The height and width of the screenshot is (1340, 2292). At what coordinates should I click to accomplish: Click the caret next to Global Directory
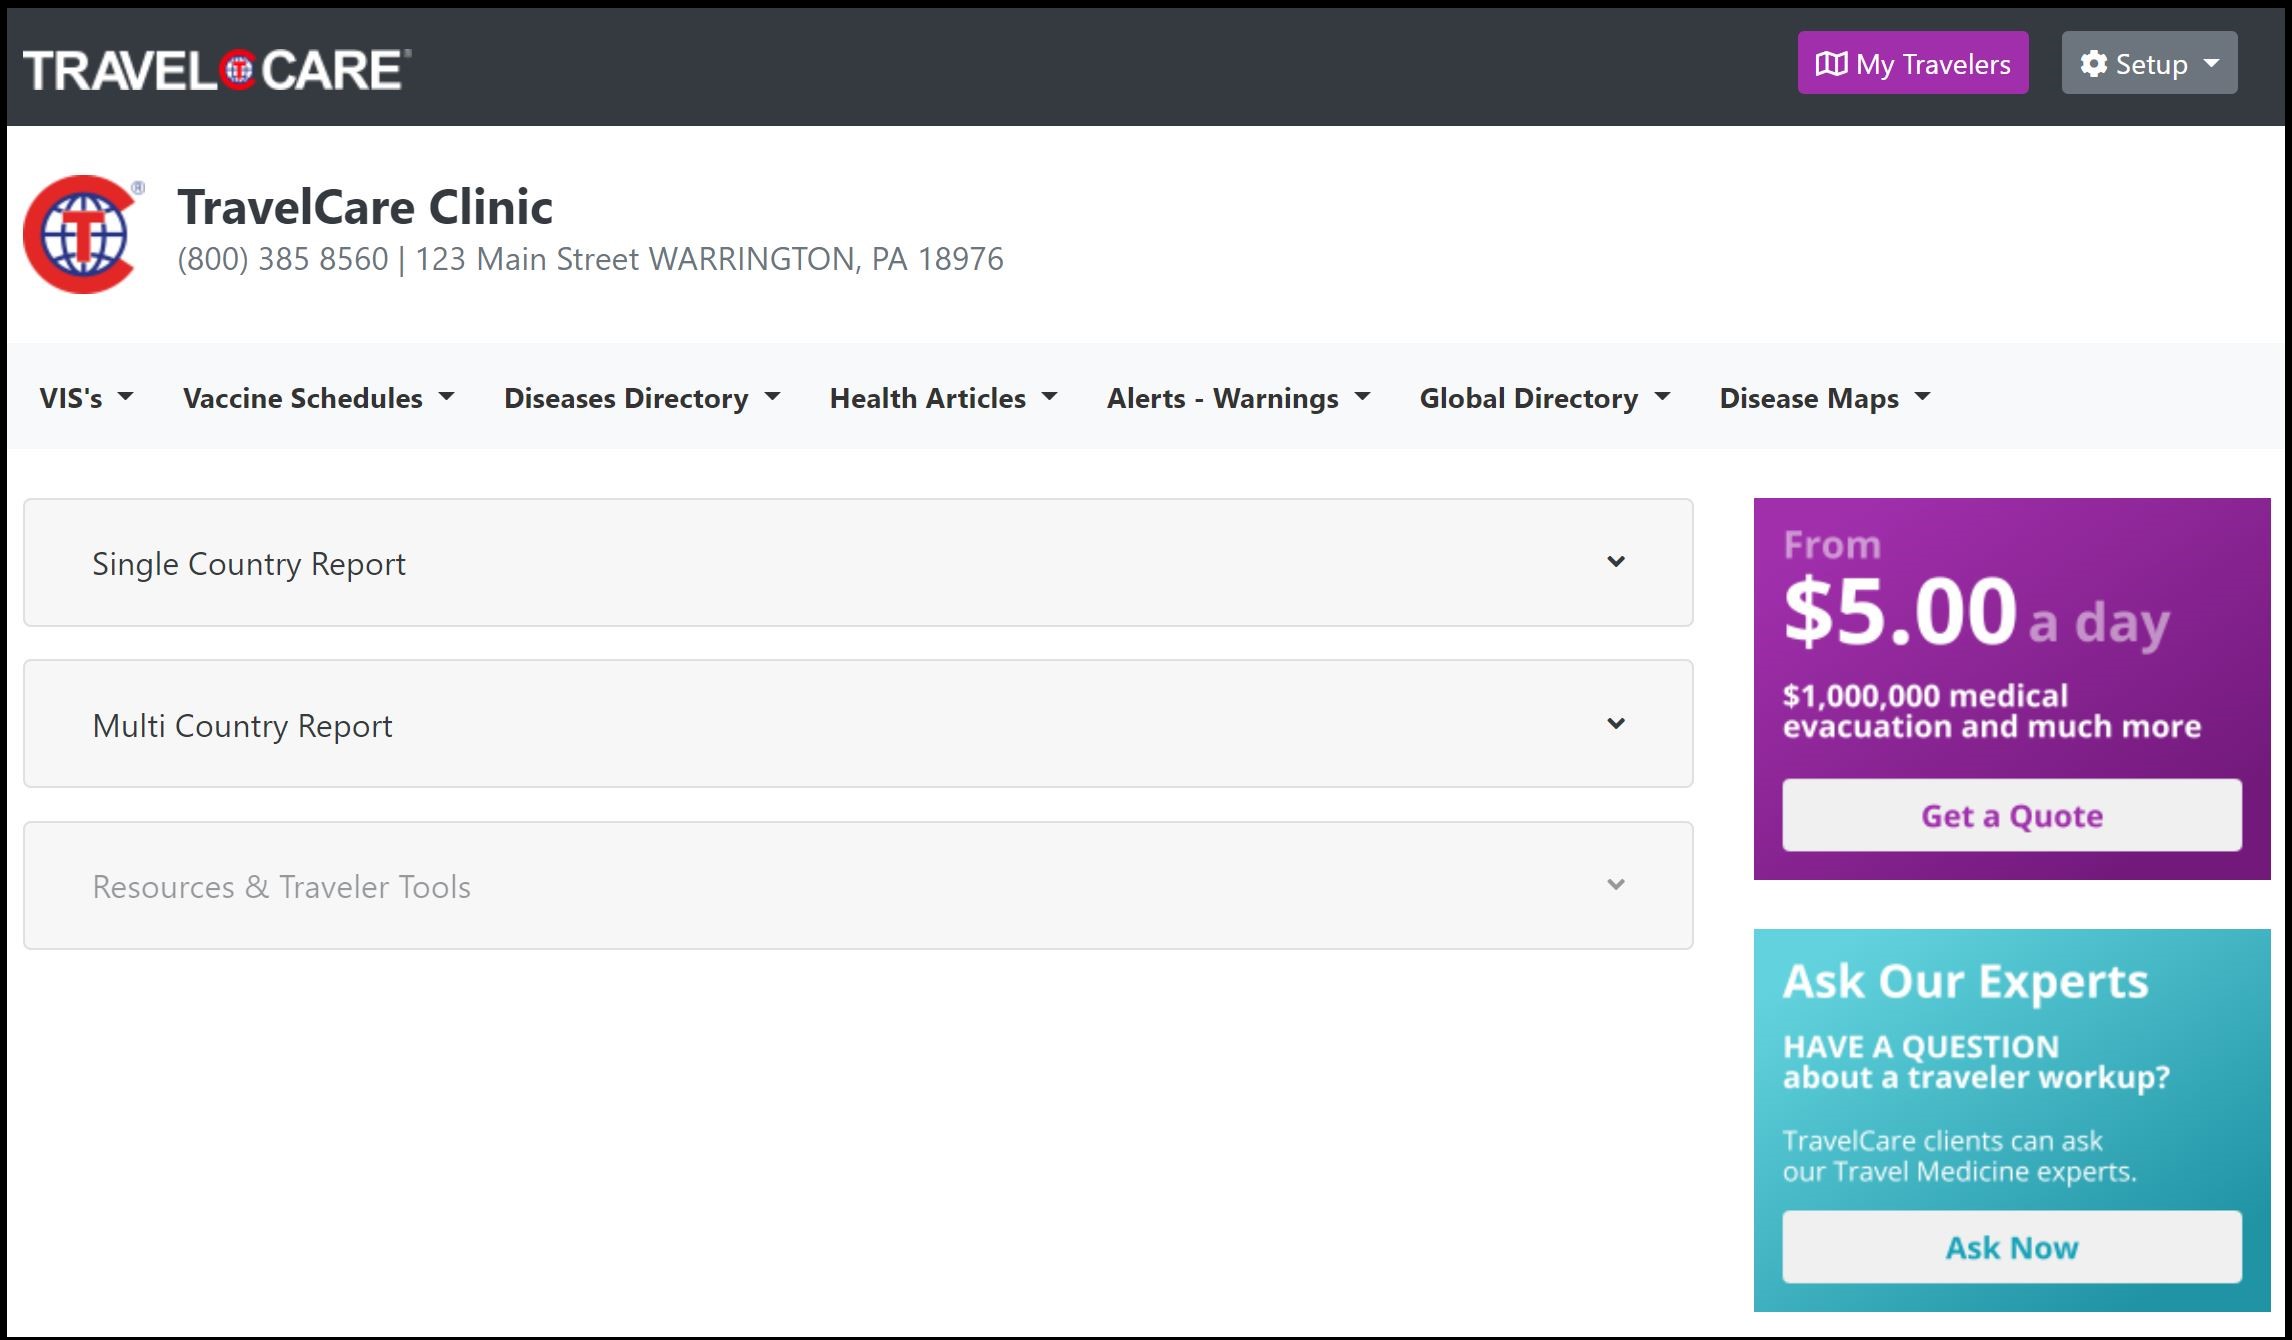(x=1663, y=397)
